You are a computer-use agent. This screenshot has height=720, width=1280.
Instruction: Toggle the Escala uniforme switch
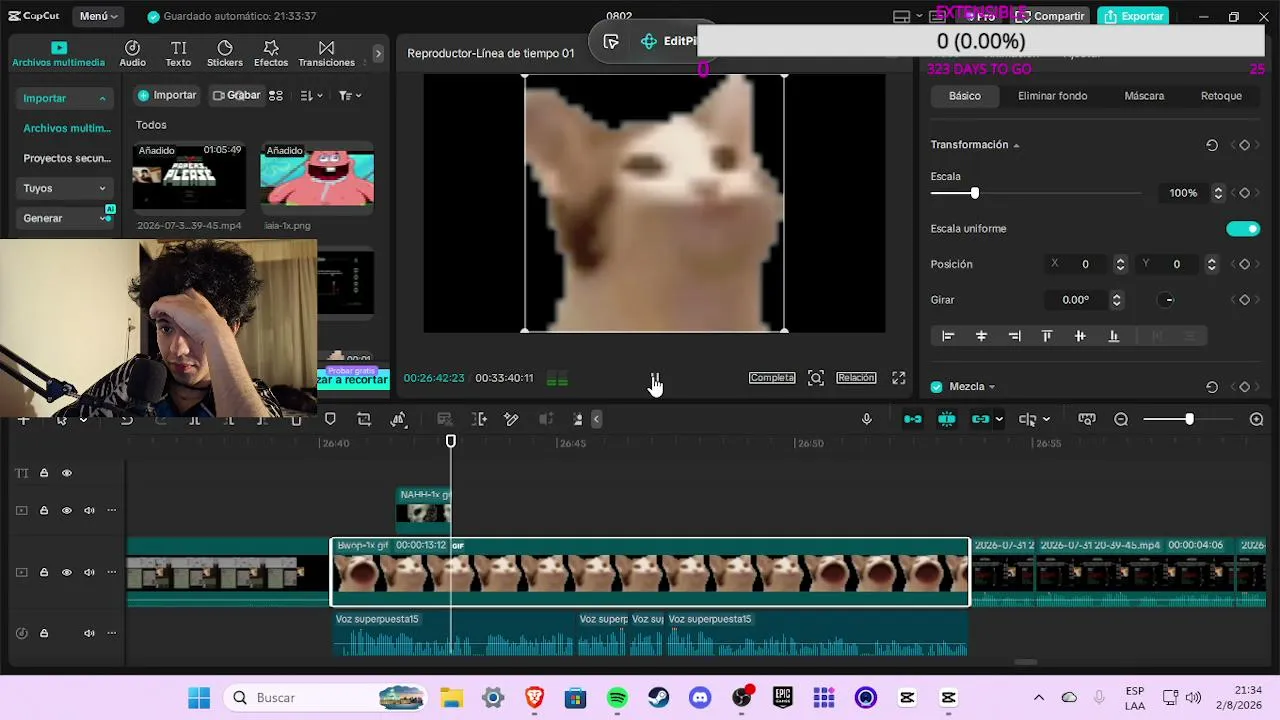point(1243,229)
